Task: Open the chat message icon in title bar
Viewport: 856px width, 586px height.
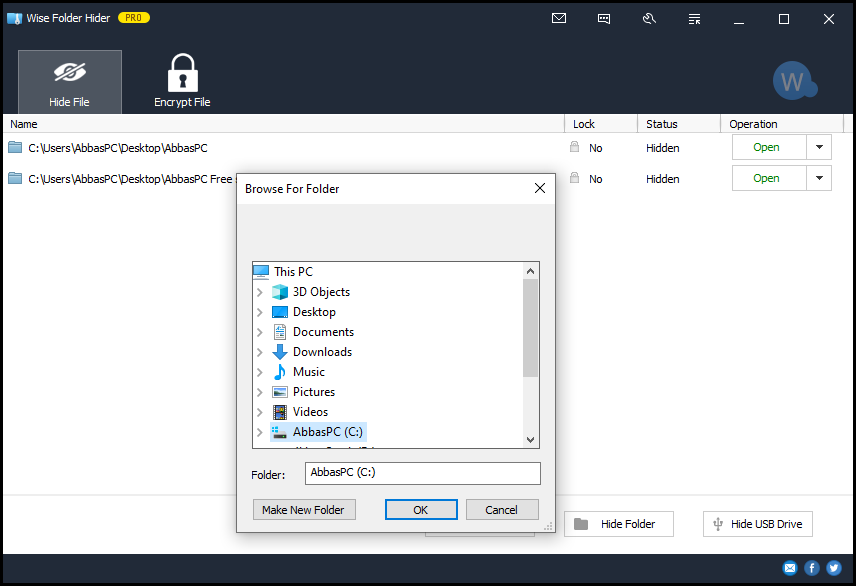Action: pos(604,19)
